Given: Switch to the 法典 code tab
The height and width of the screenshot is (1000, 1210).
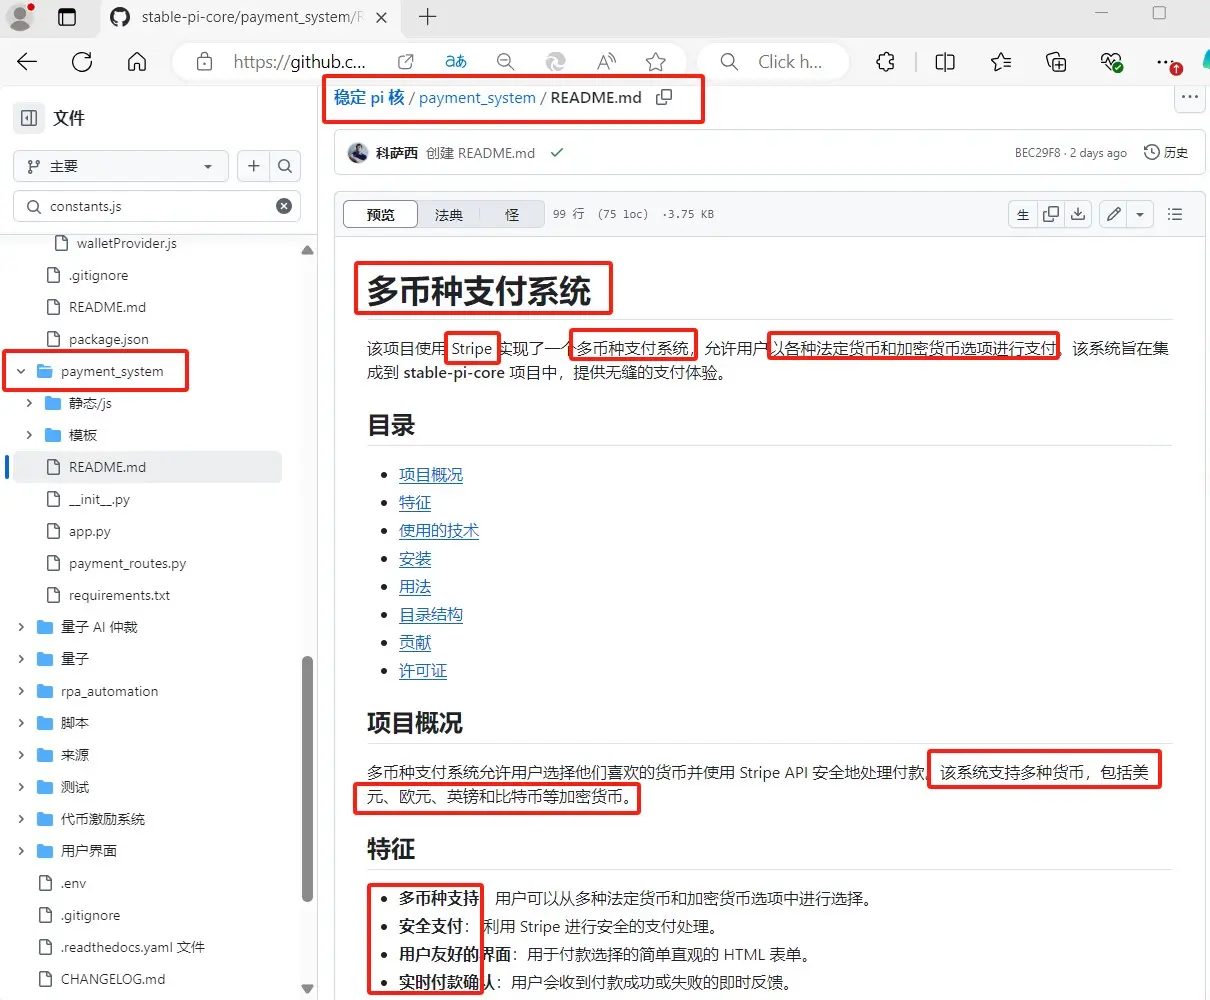Looking at the screenshot, I should tap(449, 214).
